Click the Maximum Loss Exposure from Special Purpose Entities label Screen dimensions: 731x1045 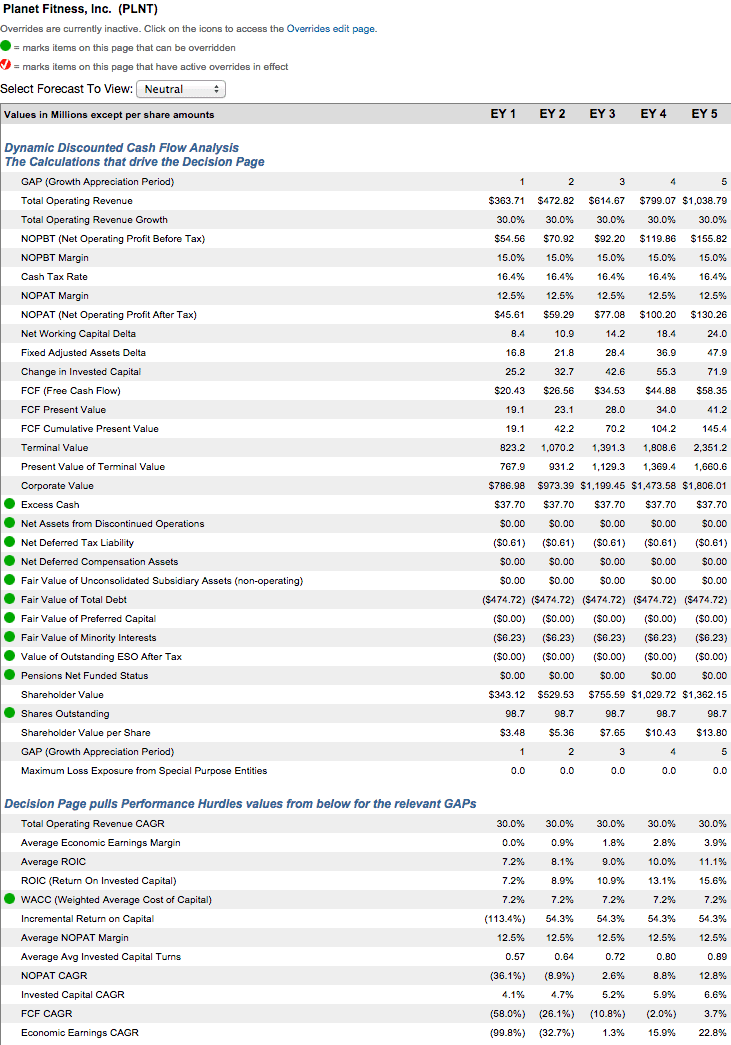pyautogui.click(x=144, y=770)
